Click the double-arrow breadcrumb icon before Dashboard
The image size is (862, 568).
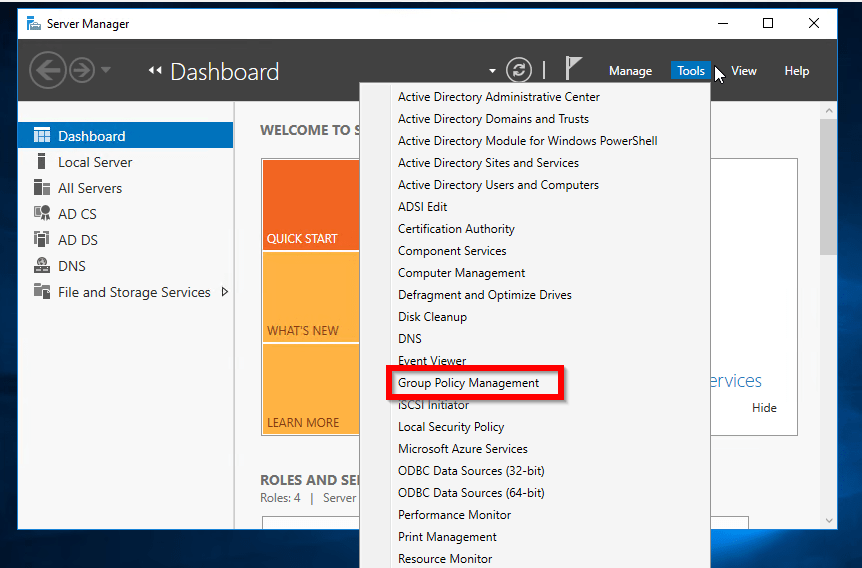[x=155, y=70]
